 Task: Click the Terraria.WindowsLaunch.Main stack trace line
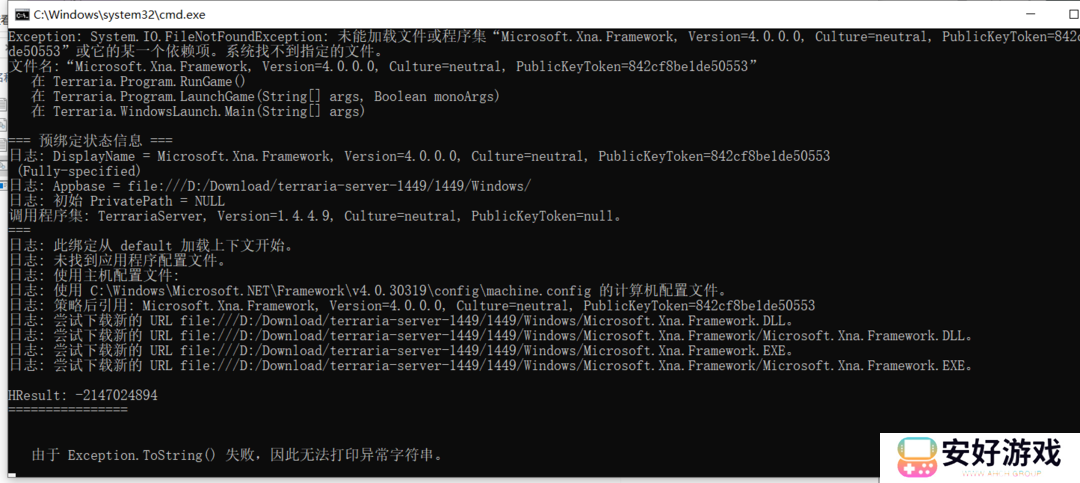coord(198,111)
